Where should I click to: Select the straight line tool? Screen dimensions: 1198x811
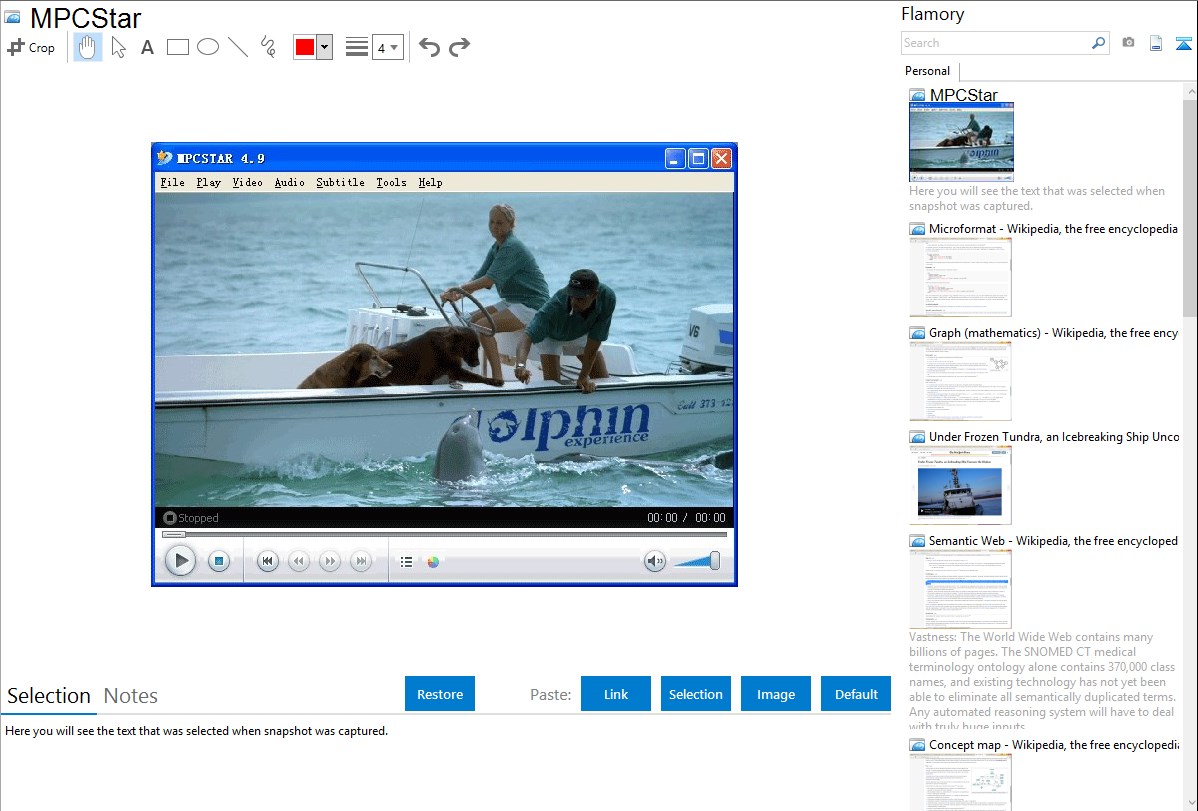[x=237, y=47]
